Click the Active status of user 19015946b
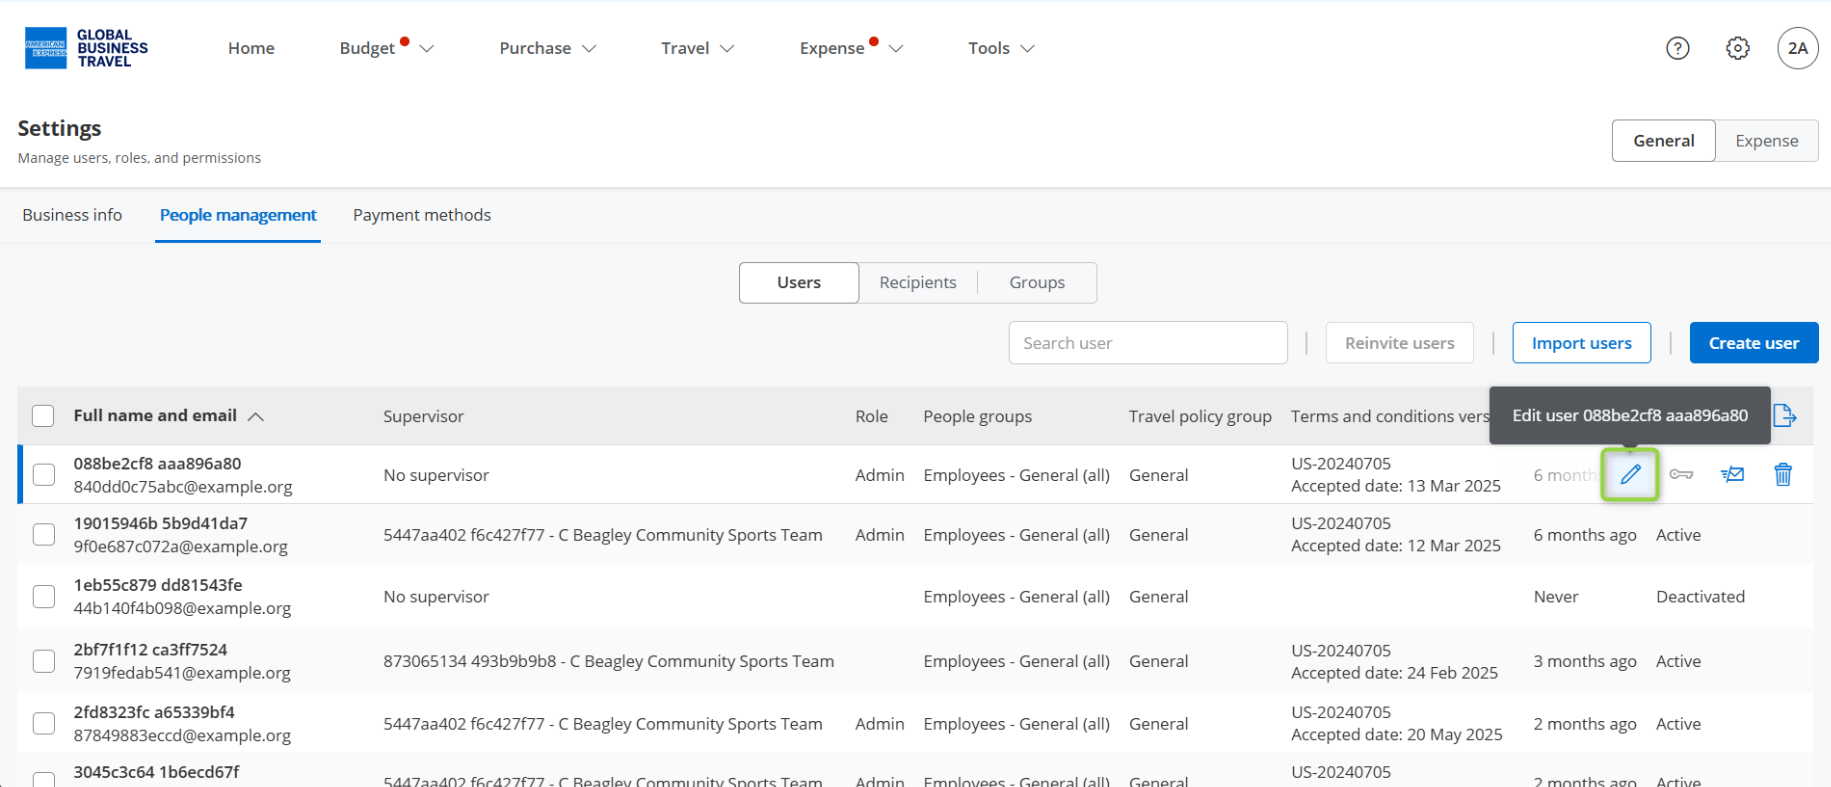Screen dimensions: 1831x787 1678,535
